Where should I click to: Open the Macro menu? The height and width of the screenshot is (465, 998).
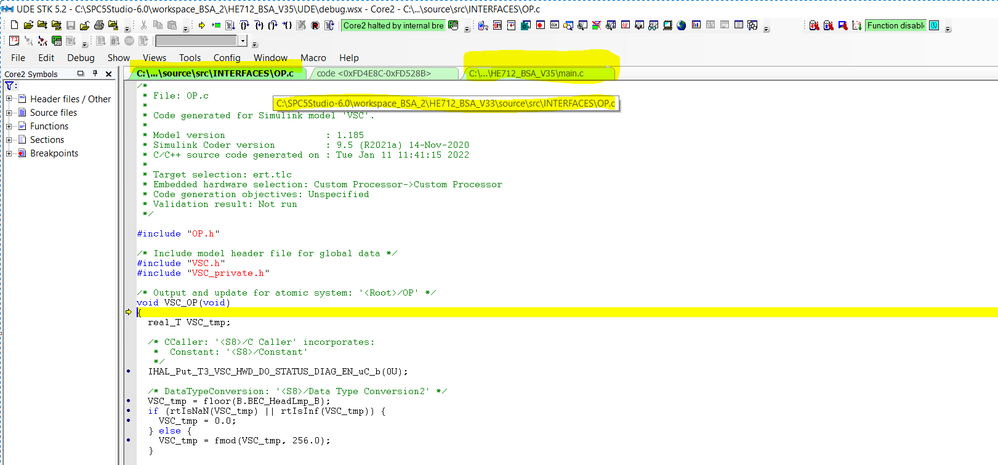click(x=313, y=57)
